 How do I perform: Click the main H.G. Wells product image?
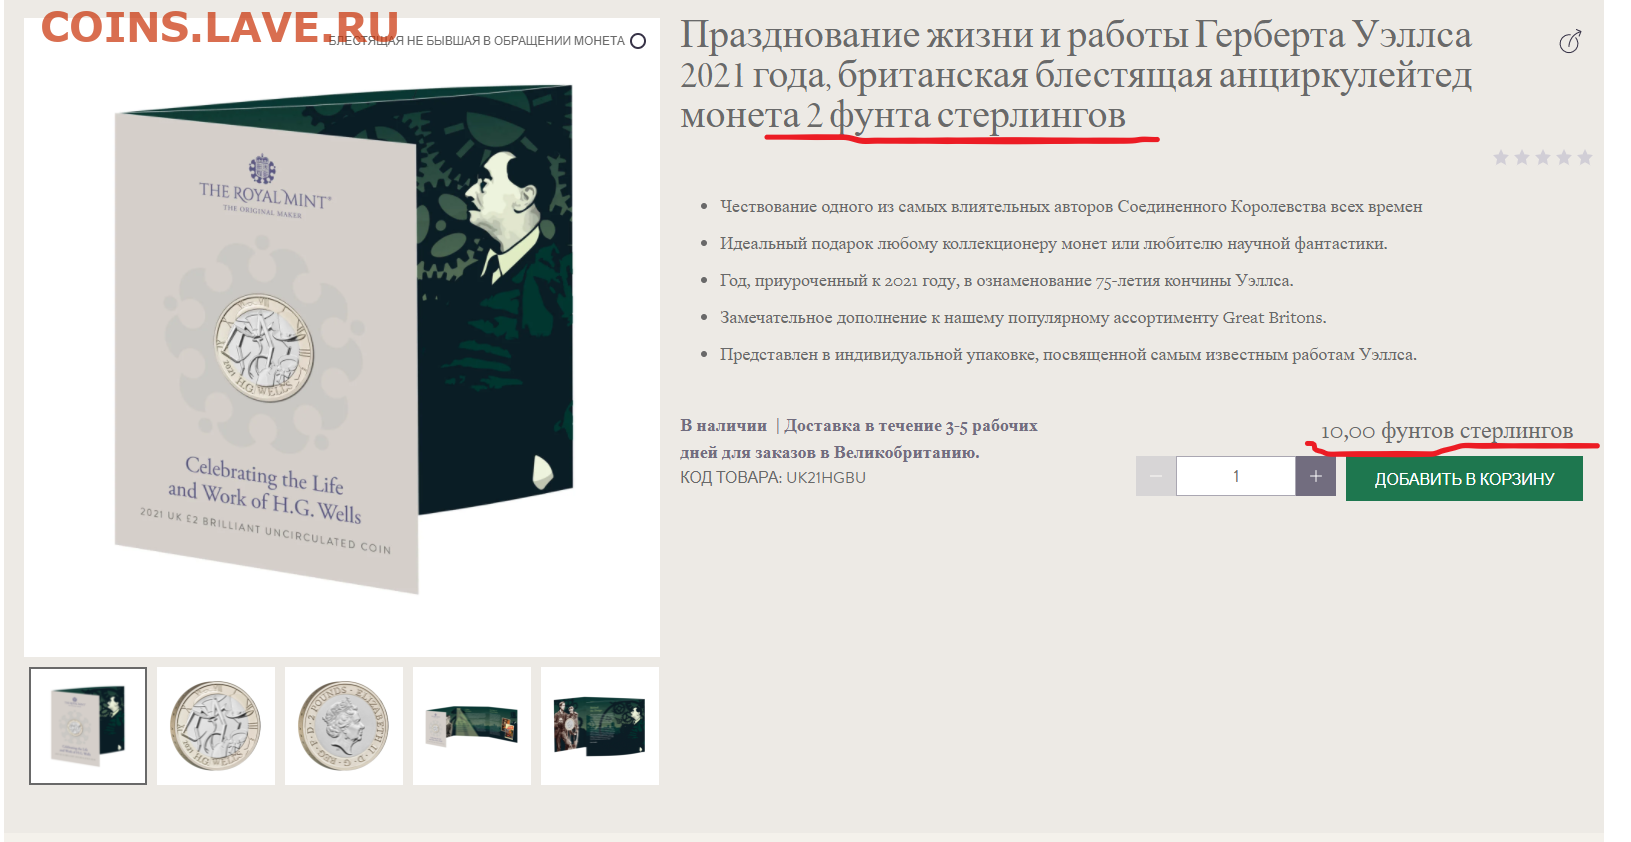pos(342,340)
